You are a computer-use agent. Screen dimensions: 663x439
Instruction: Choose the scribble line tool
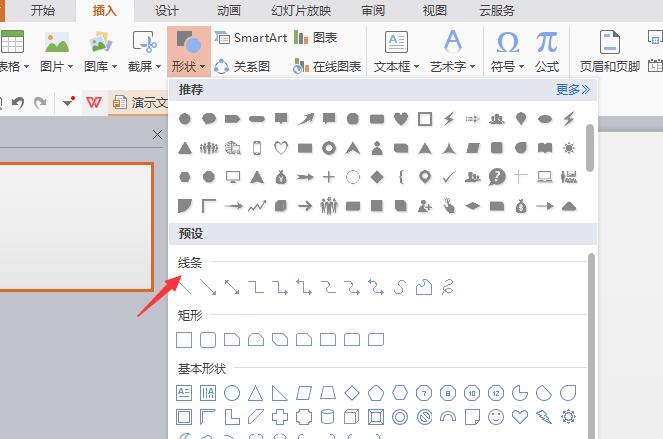[x=448, y=287]
